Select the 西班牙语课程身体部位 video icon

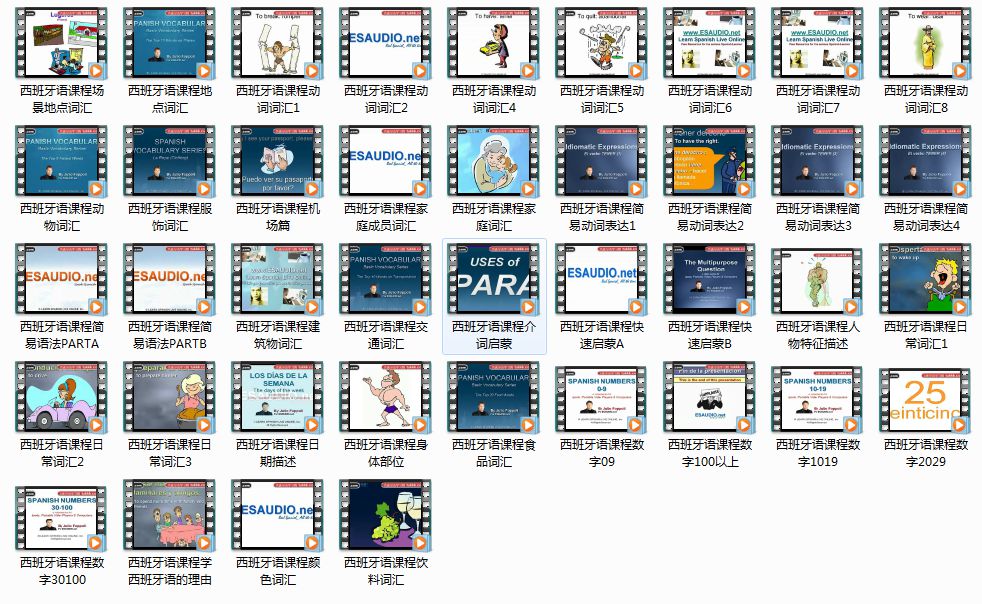click(x=386, y=398)
